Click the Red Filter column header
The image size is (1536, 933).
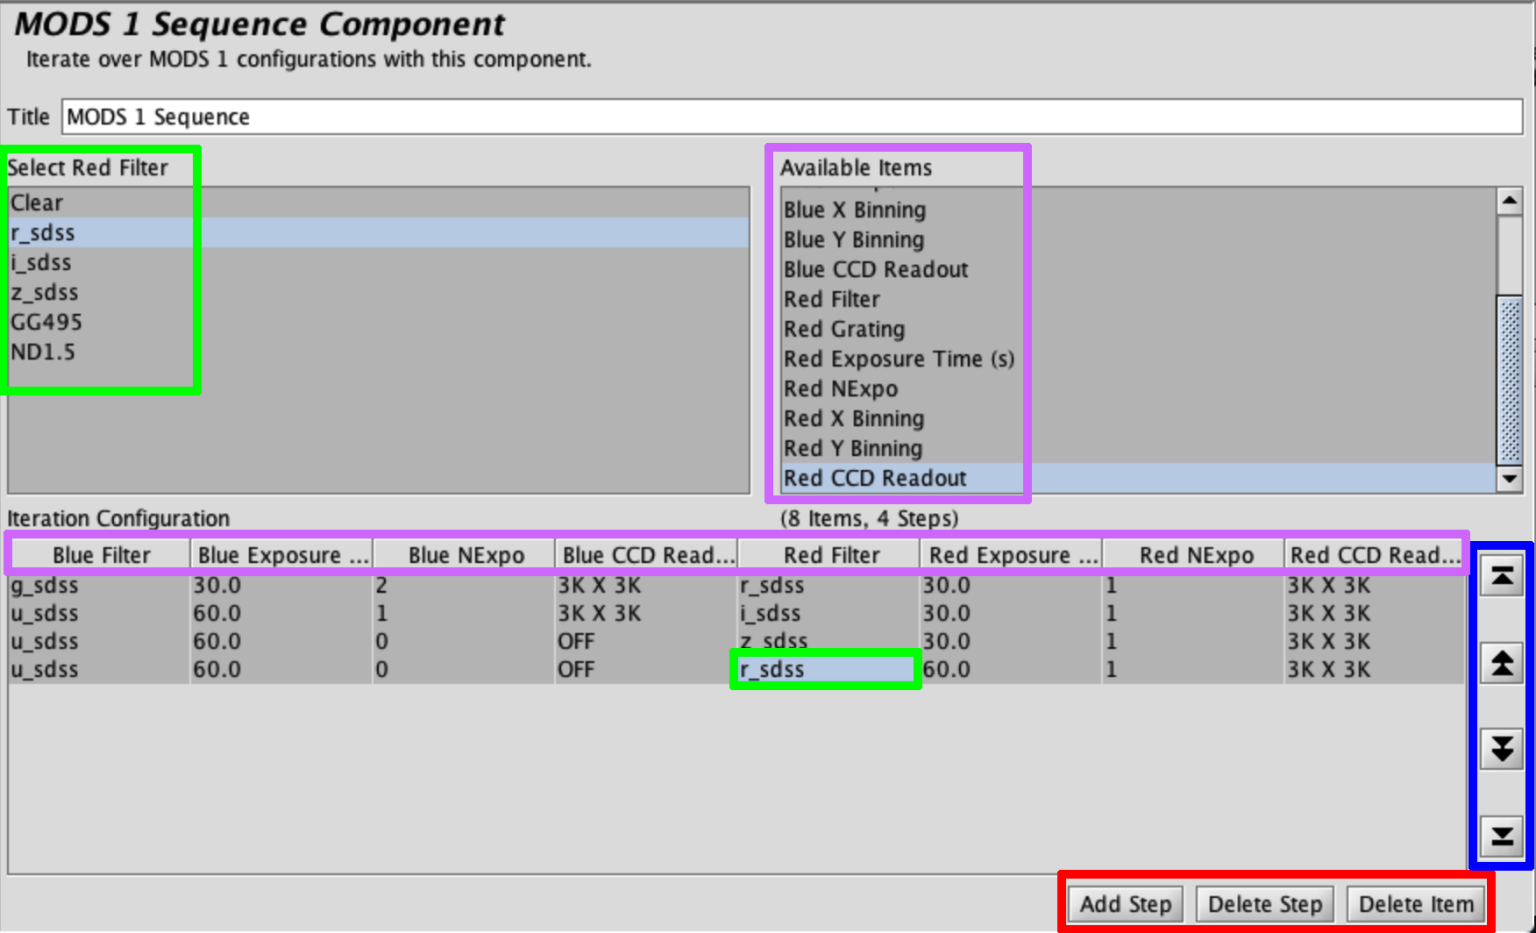pos(830,555)
